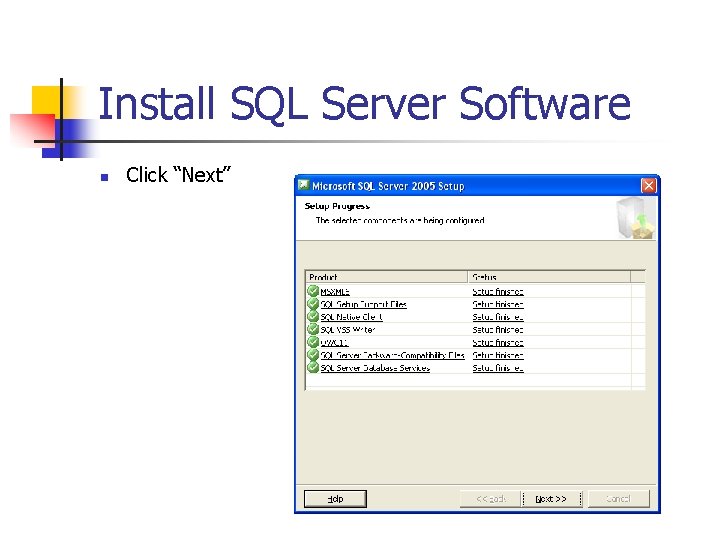Open SQL Server Backward-Compatibility Files link

[x=393, y=355]
